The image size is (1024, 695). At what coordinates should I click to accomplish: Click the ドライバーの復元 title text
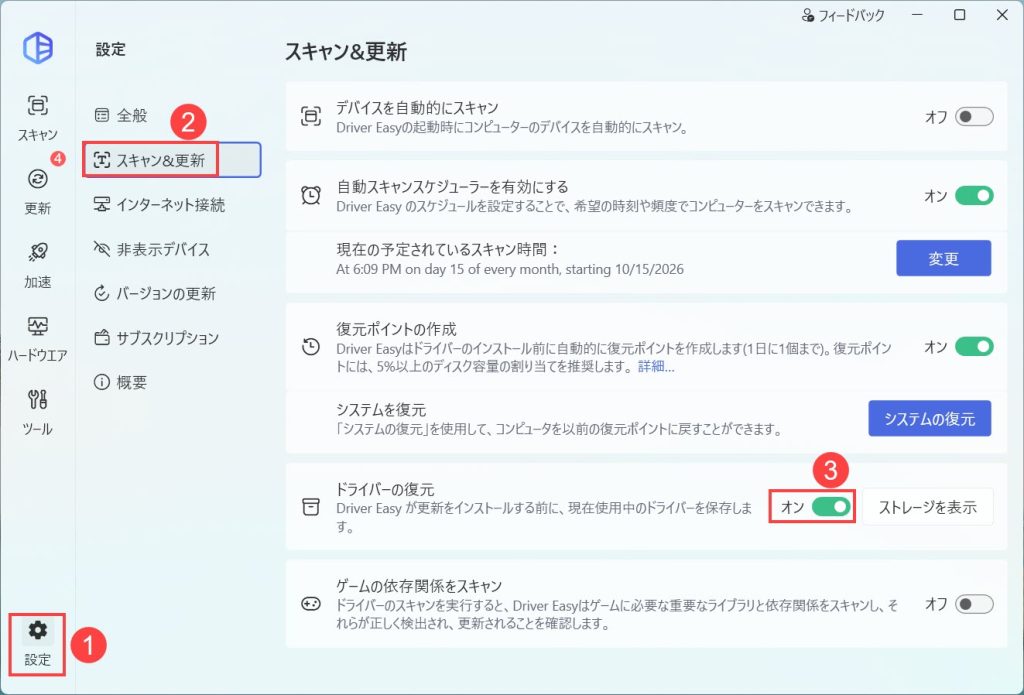tap(385, 489)
